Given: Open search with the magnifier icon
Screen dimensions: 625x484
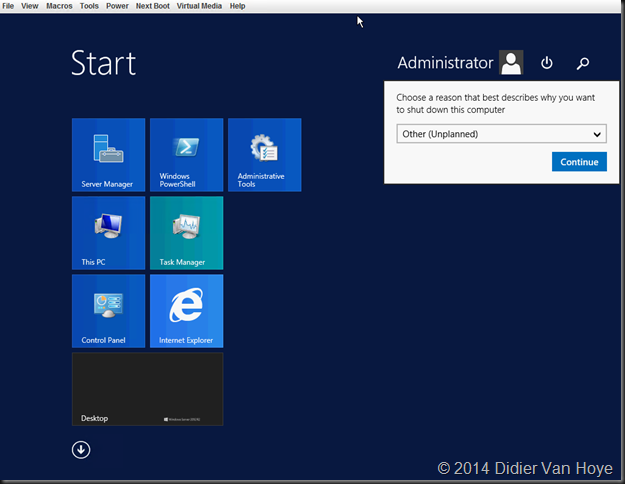Looking at the screenshot, I should tap(582, 63).
